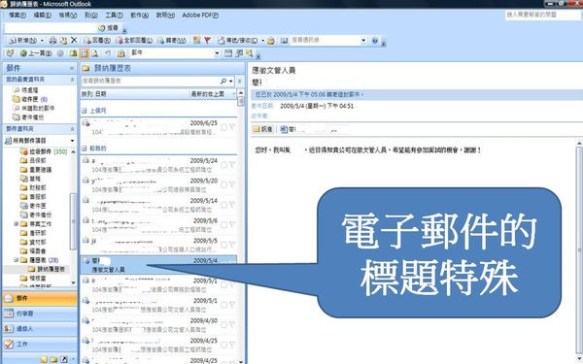Click the Print icon in toolbar
The height and width of the screenshot is (364, 583).
53,40
